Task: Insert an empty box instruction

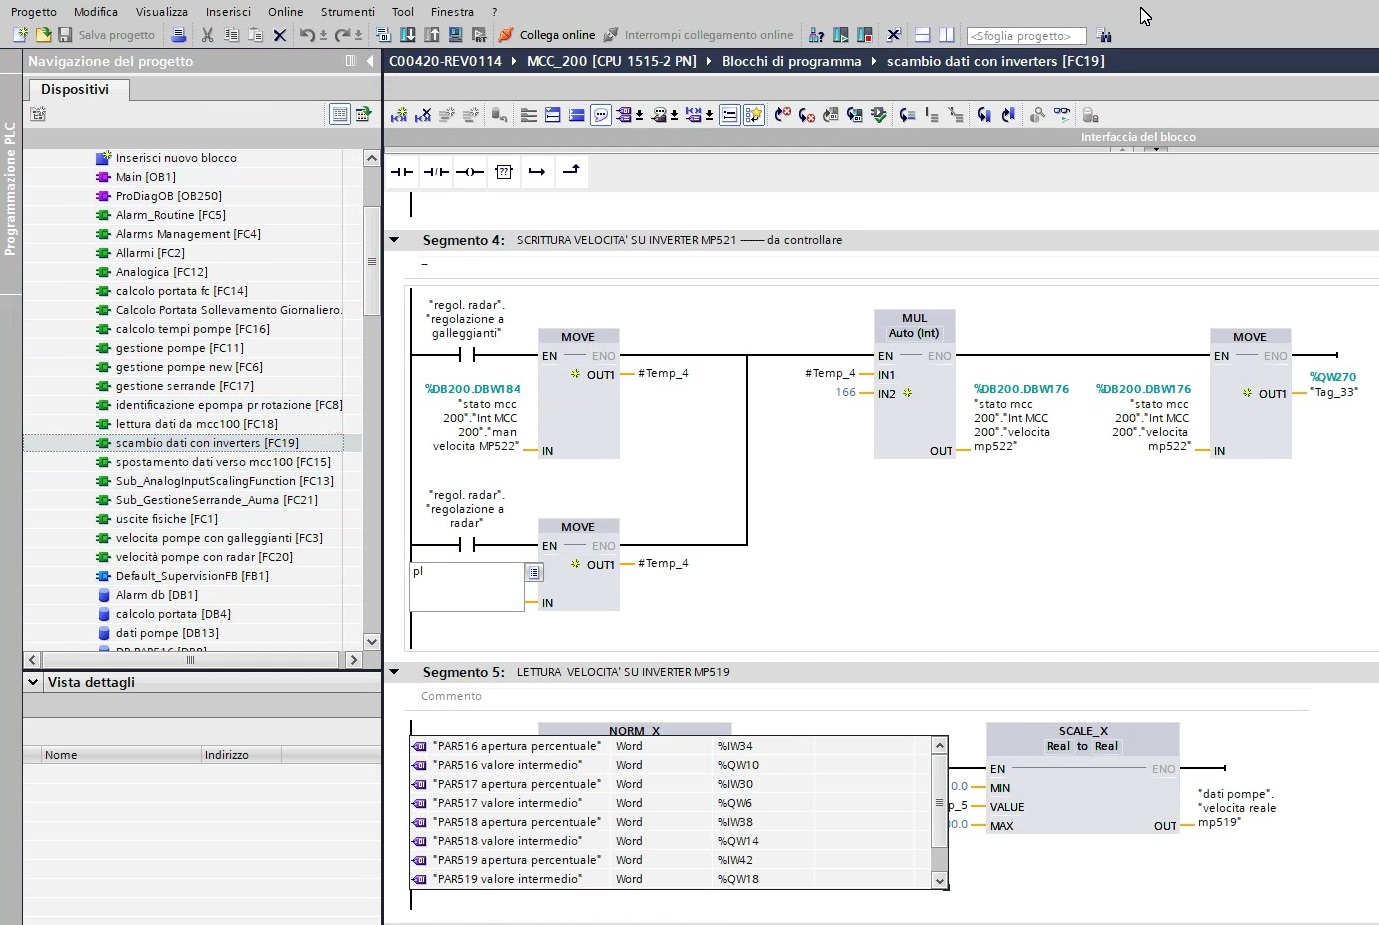Action: (504, 172)
